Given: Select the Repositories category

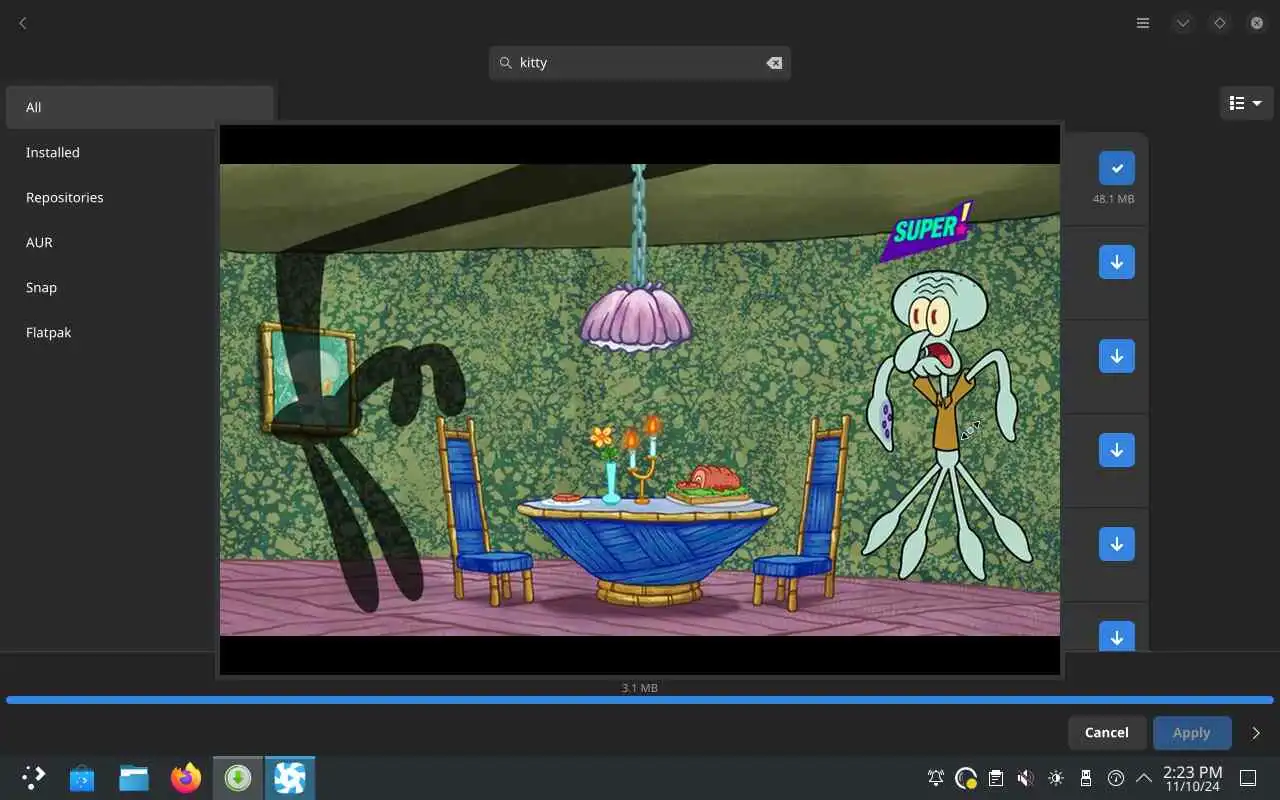Looking at the screenshot, I should [140, 197].
